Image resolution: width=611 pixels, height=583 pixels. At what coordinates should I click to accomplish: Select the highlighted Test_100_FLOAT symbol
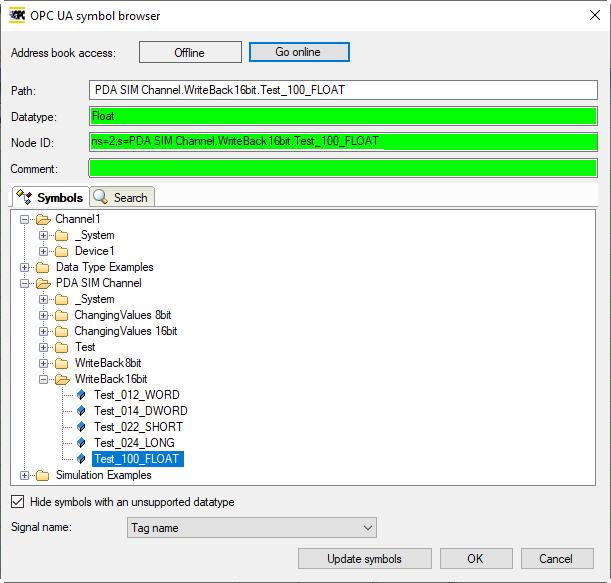(x=138, y=459)
